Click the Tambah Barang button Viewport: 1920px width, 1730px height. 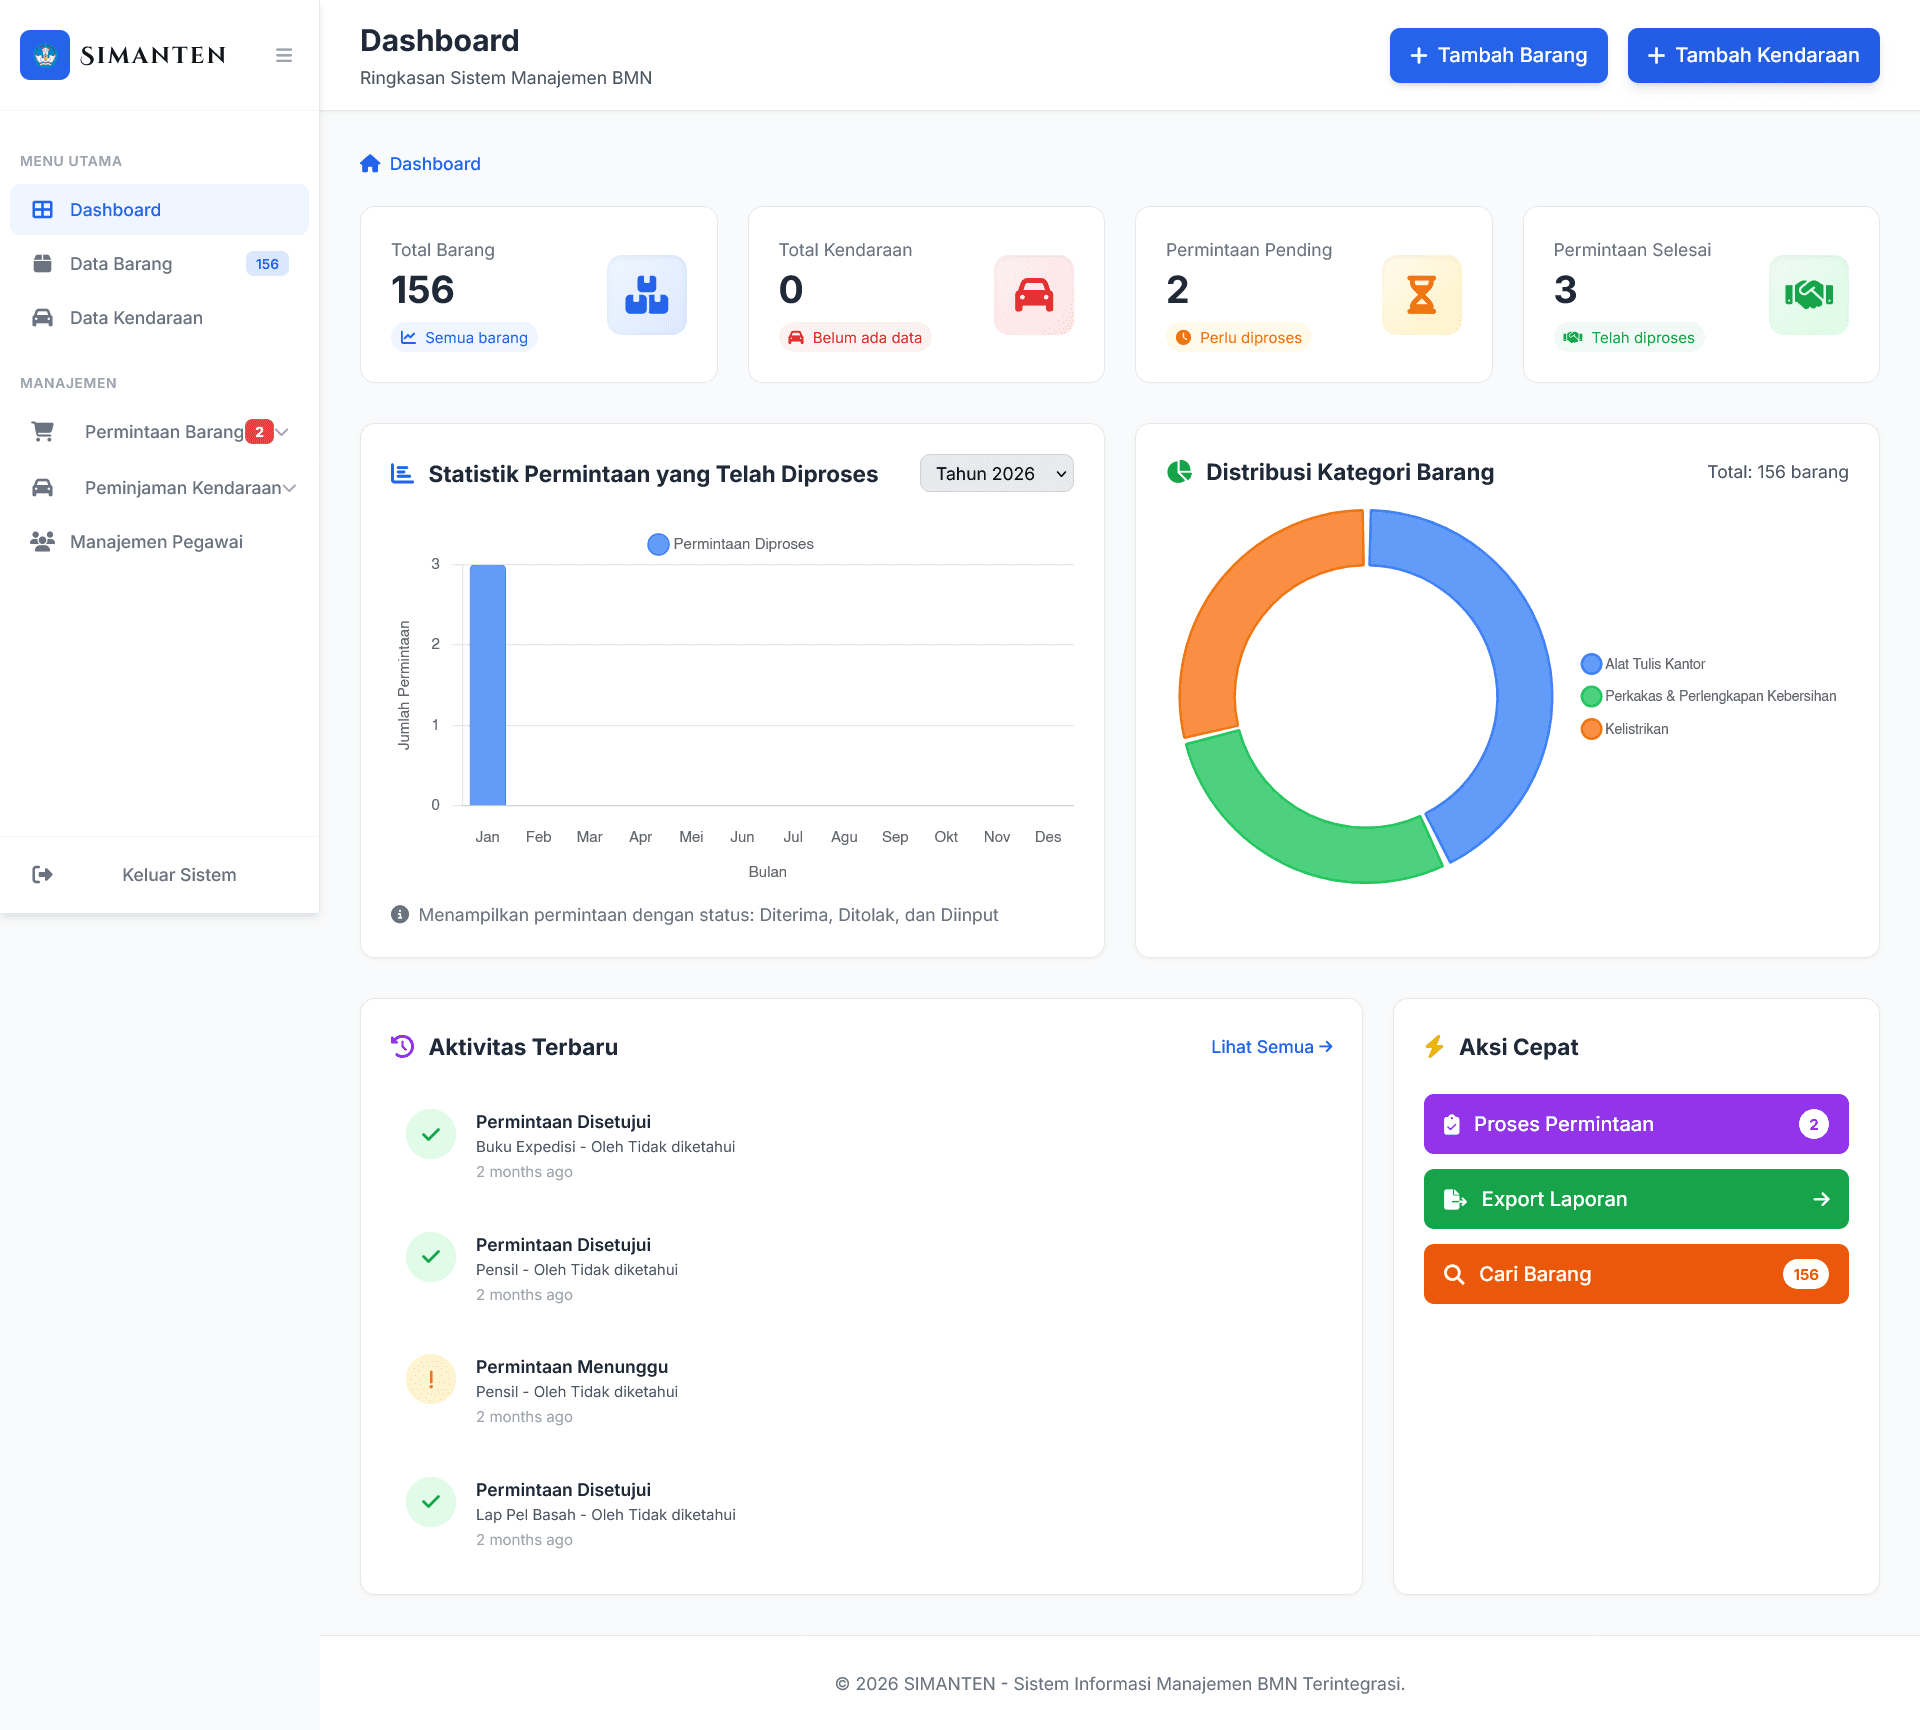tap(1498, 55)
